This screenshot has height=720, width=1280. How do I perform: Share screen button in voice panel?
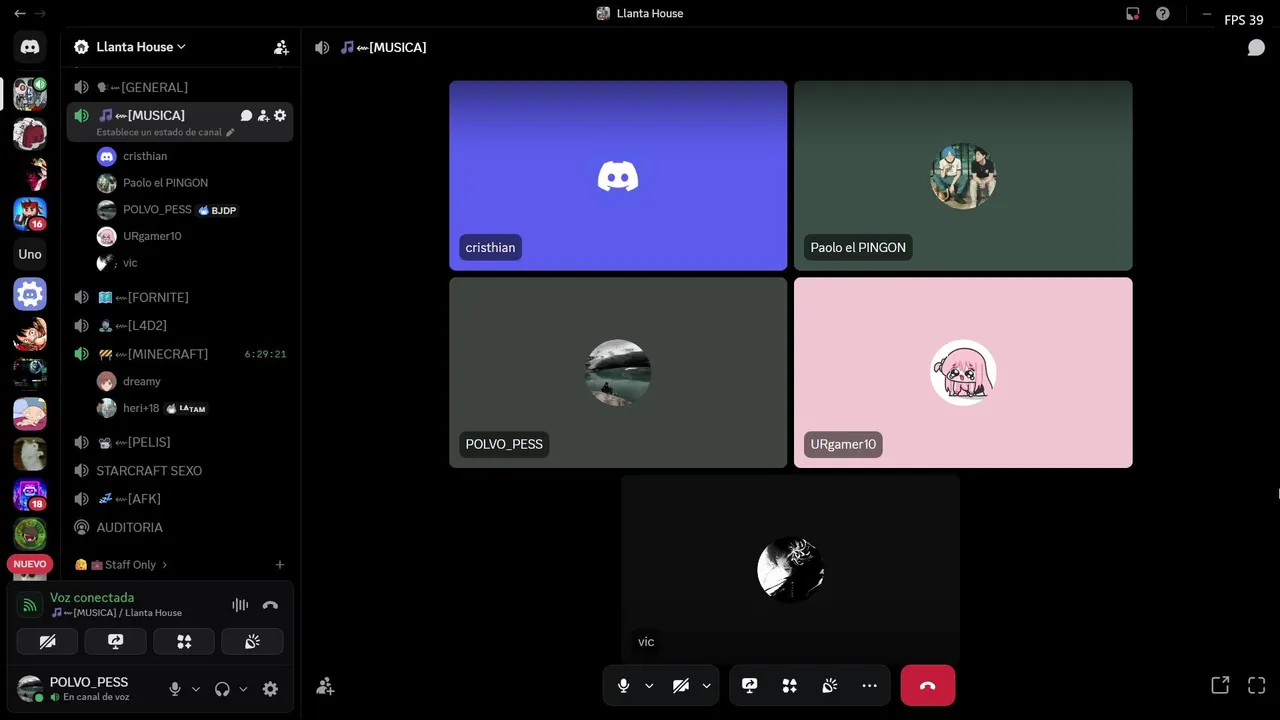115,642
